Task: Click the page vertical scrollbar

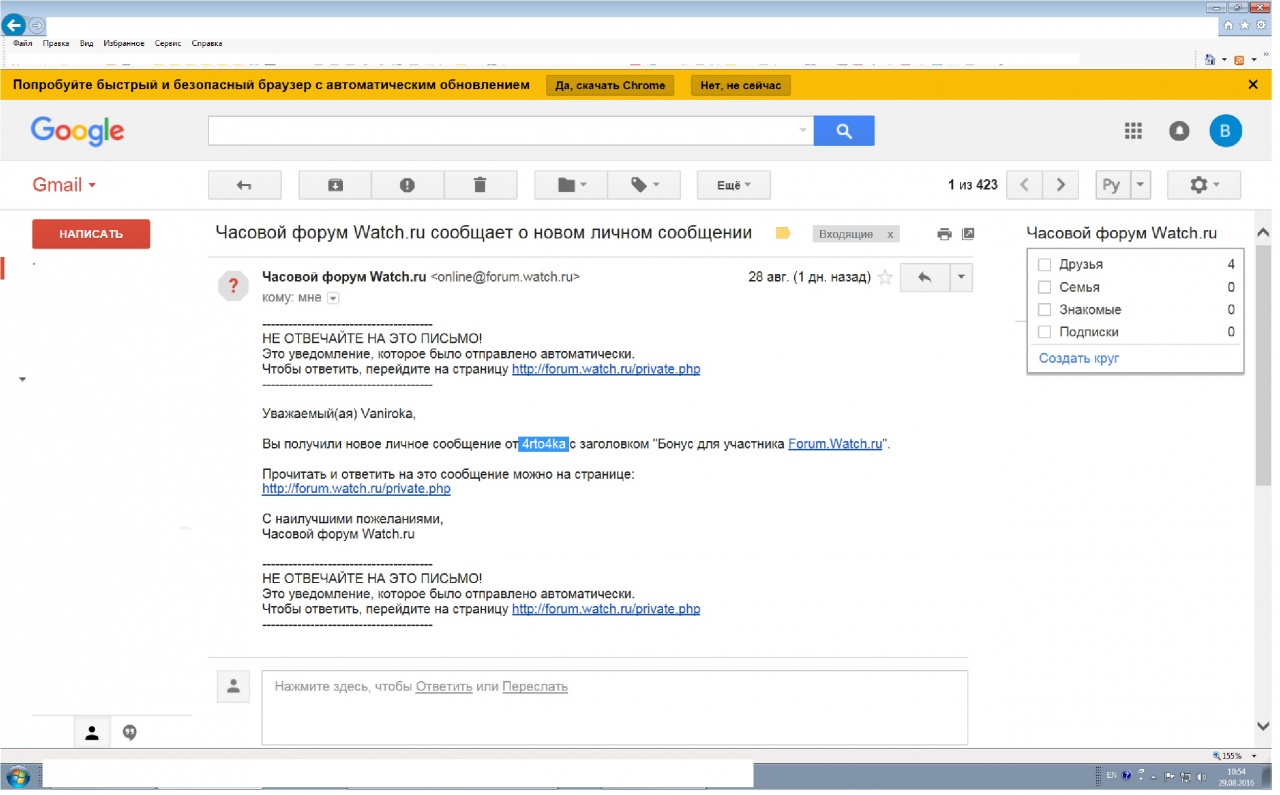Action: tap(1262, 400)
